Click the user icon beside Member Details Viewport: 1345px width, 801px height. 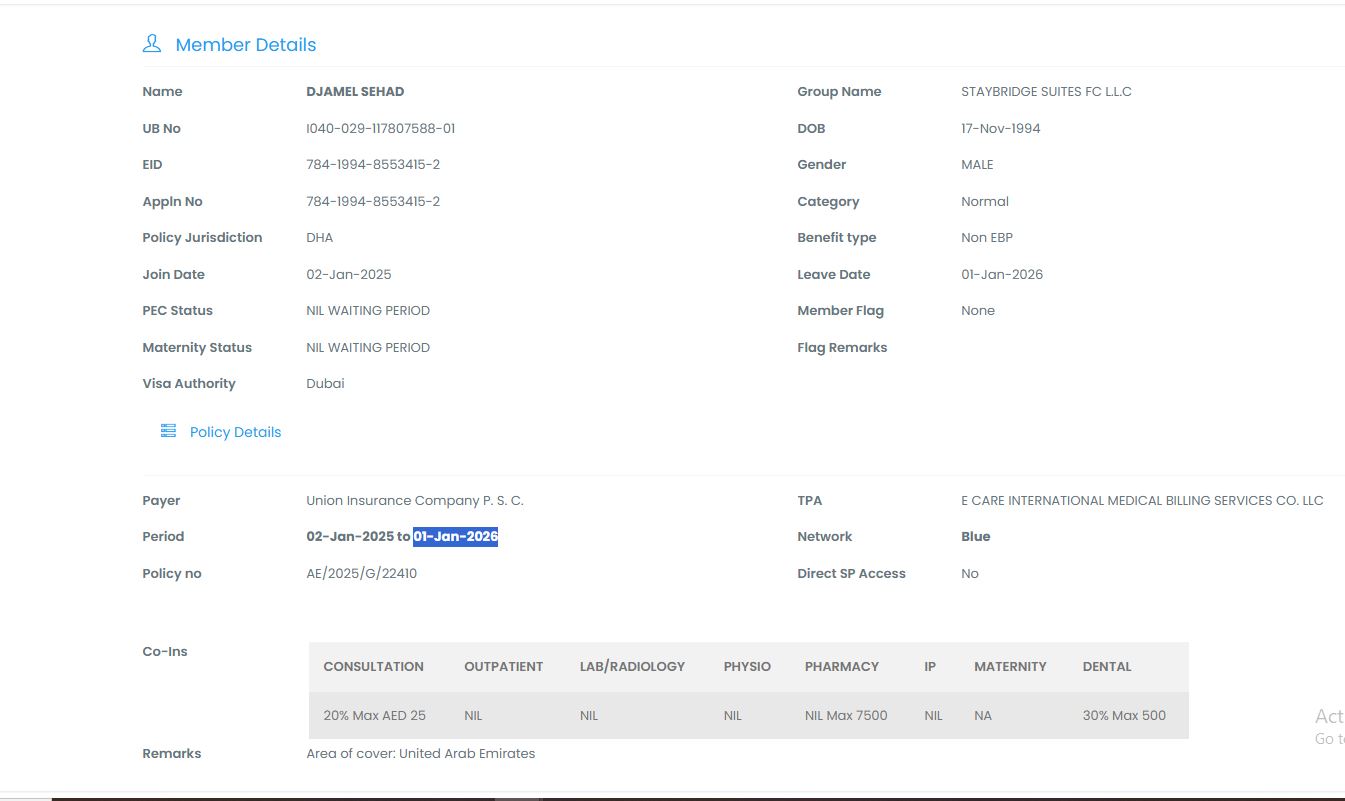coord(152,44)
